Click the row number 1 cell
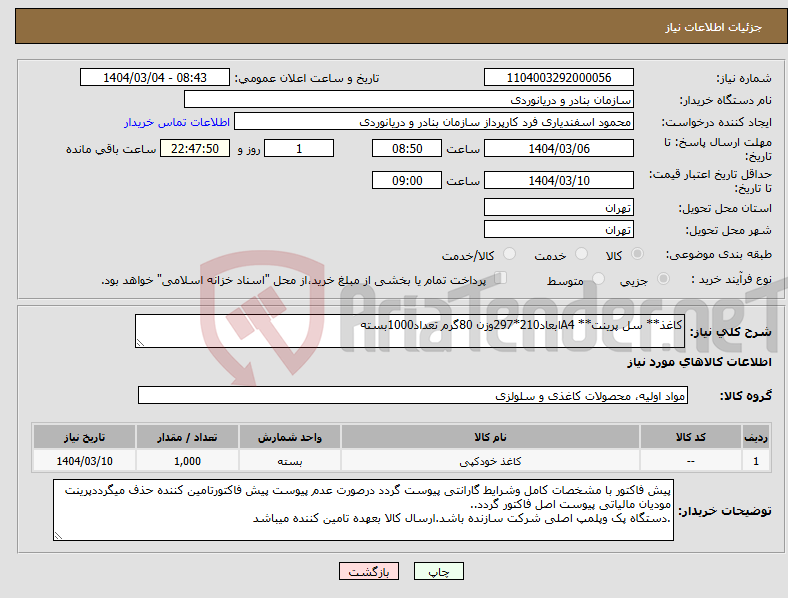 756,461
